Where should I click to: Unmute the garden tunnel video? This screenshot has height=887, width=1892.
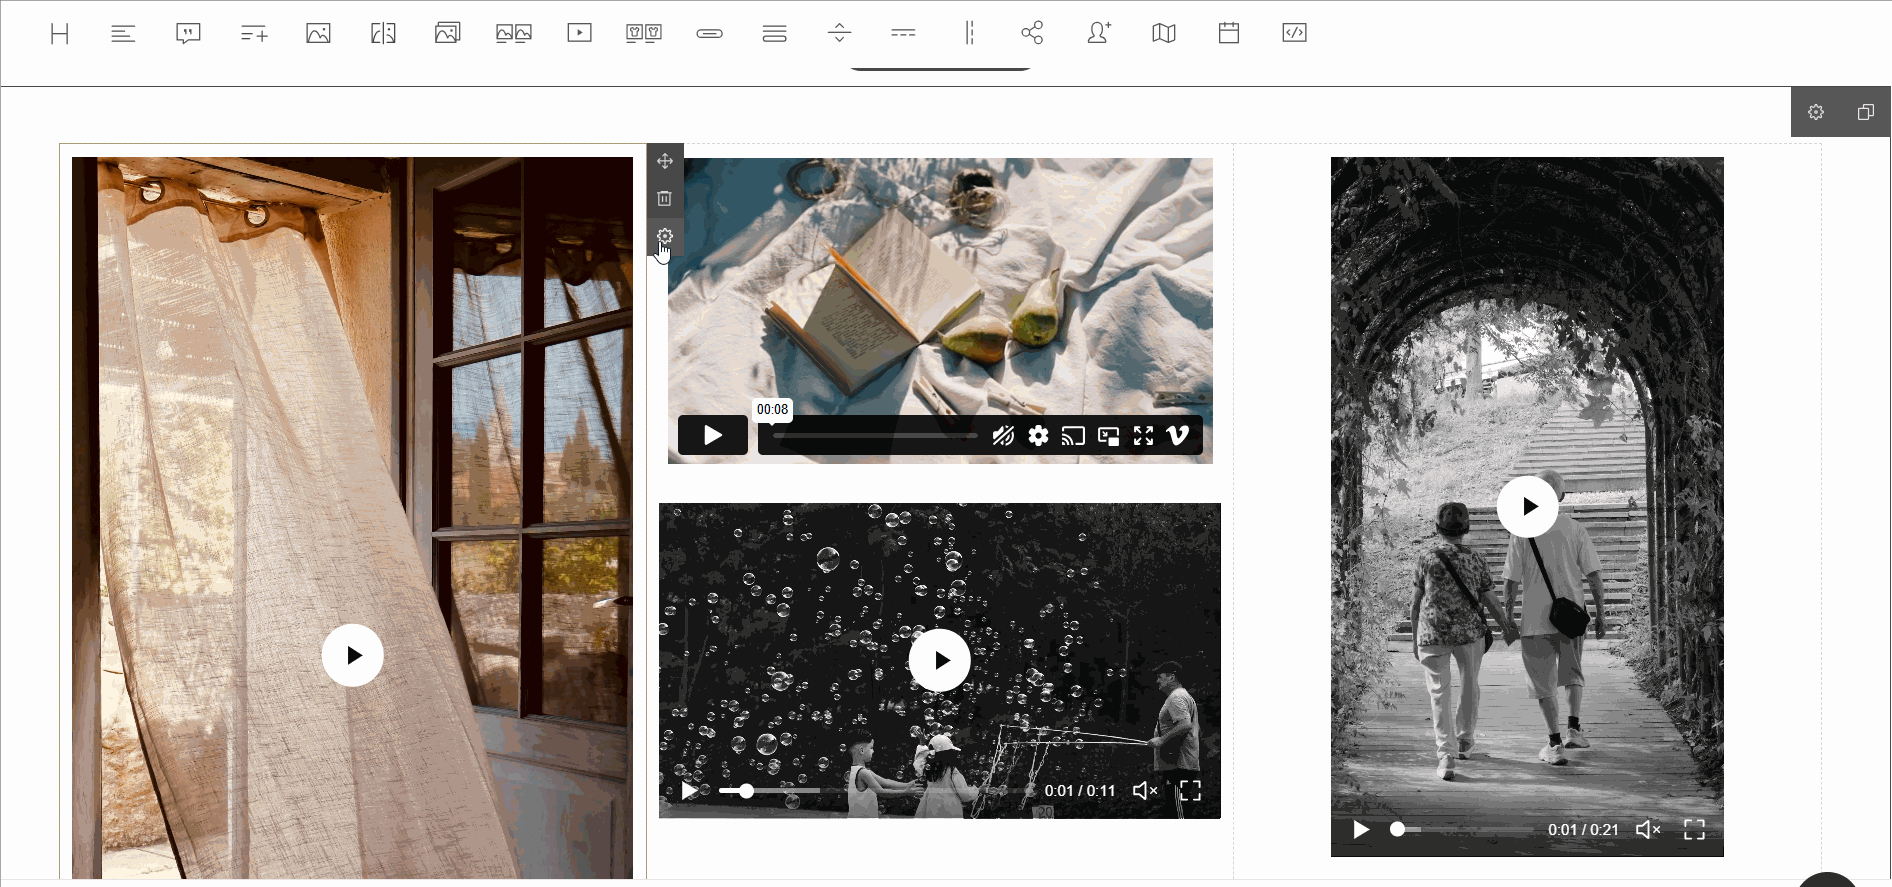pos(1648,829)
